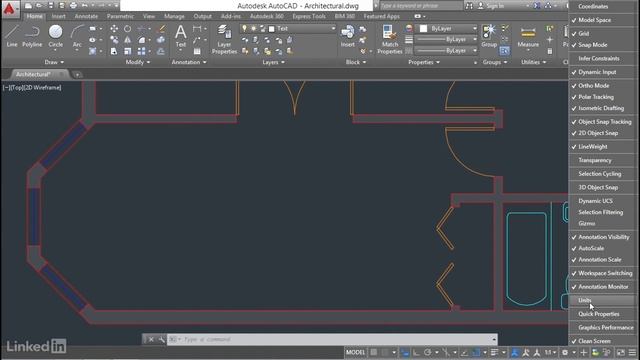Switch to the View ribbon tab
This screenshot has height=360, width=640.
[149, 16]
